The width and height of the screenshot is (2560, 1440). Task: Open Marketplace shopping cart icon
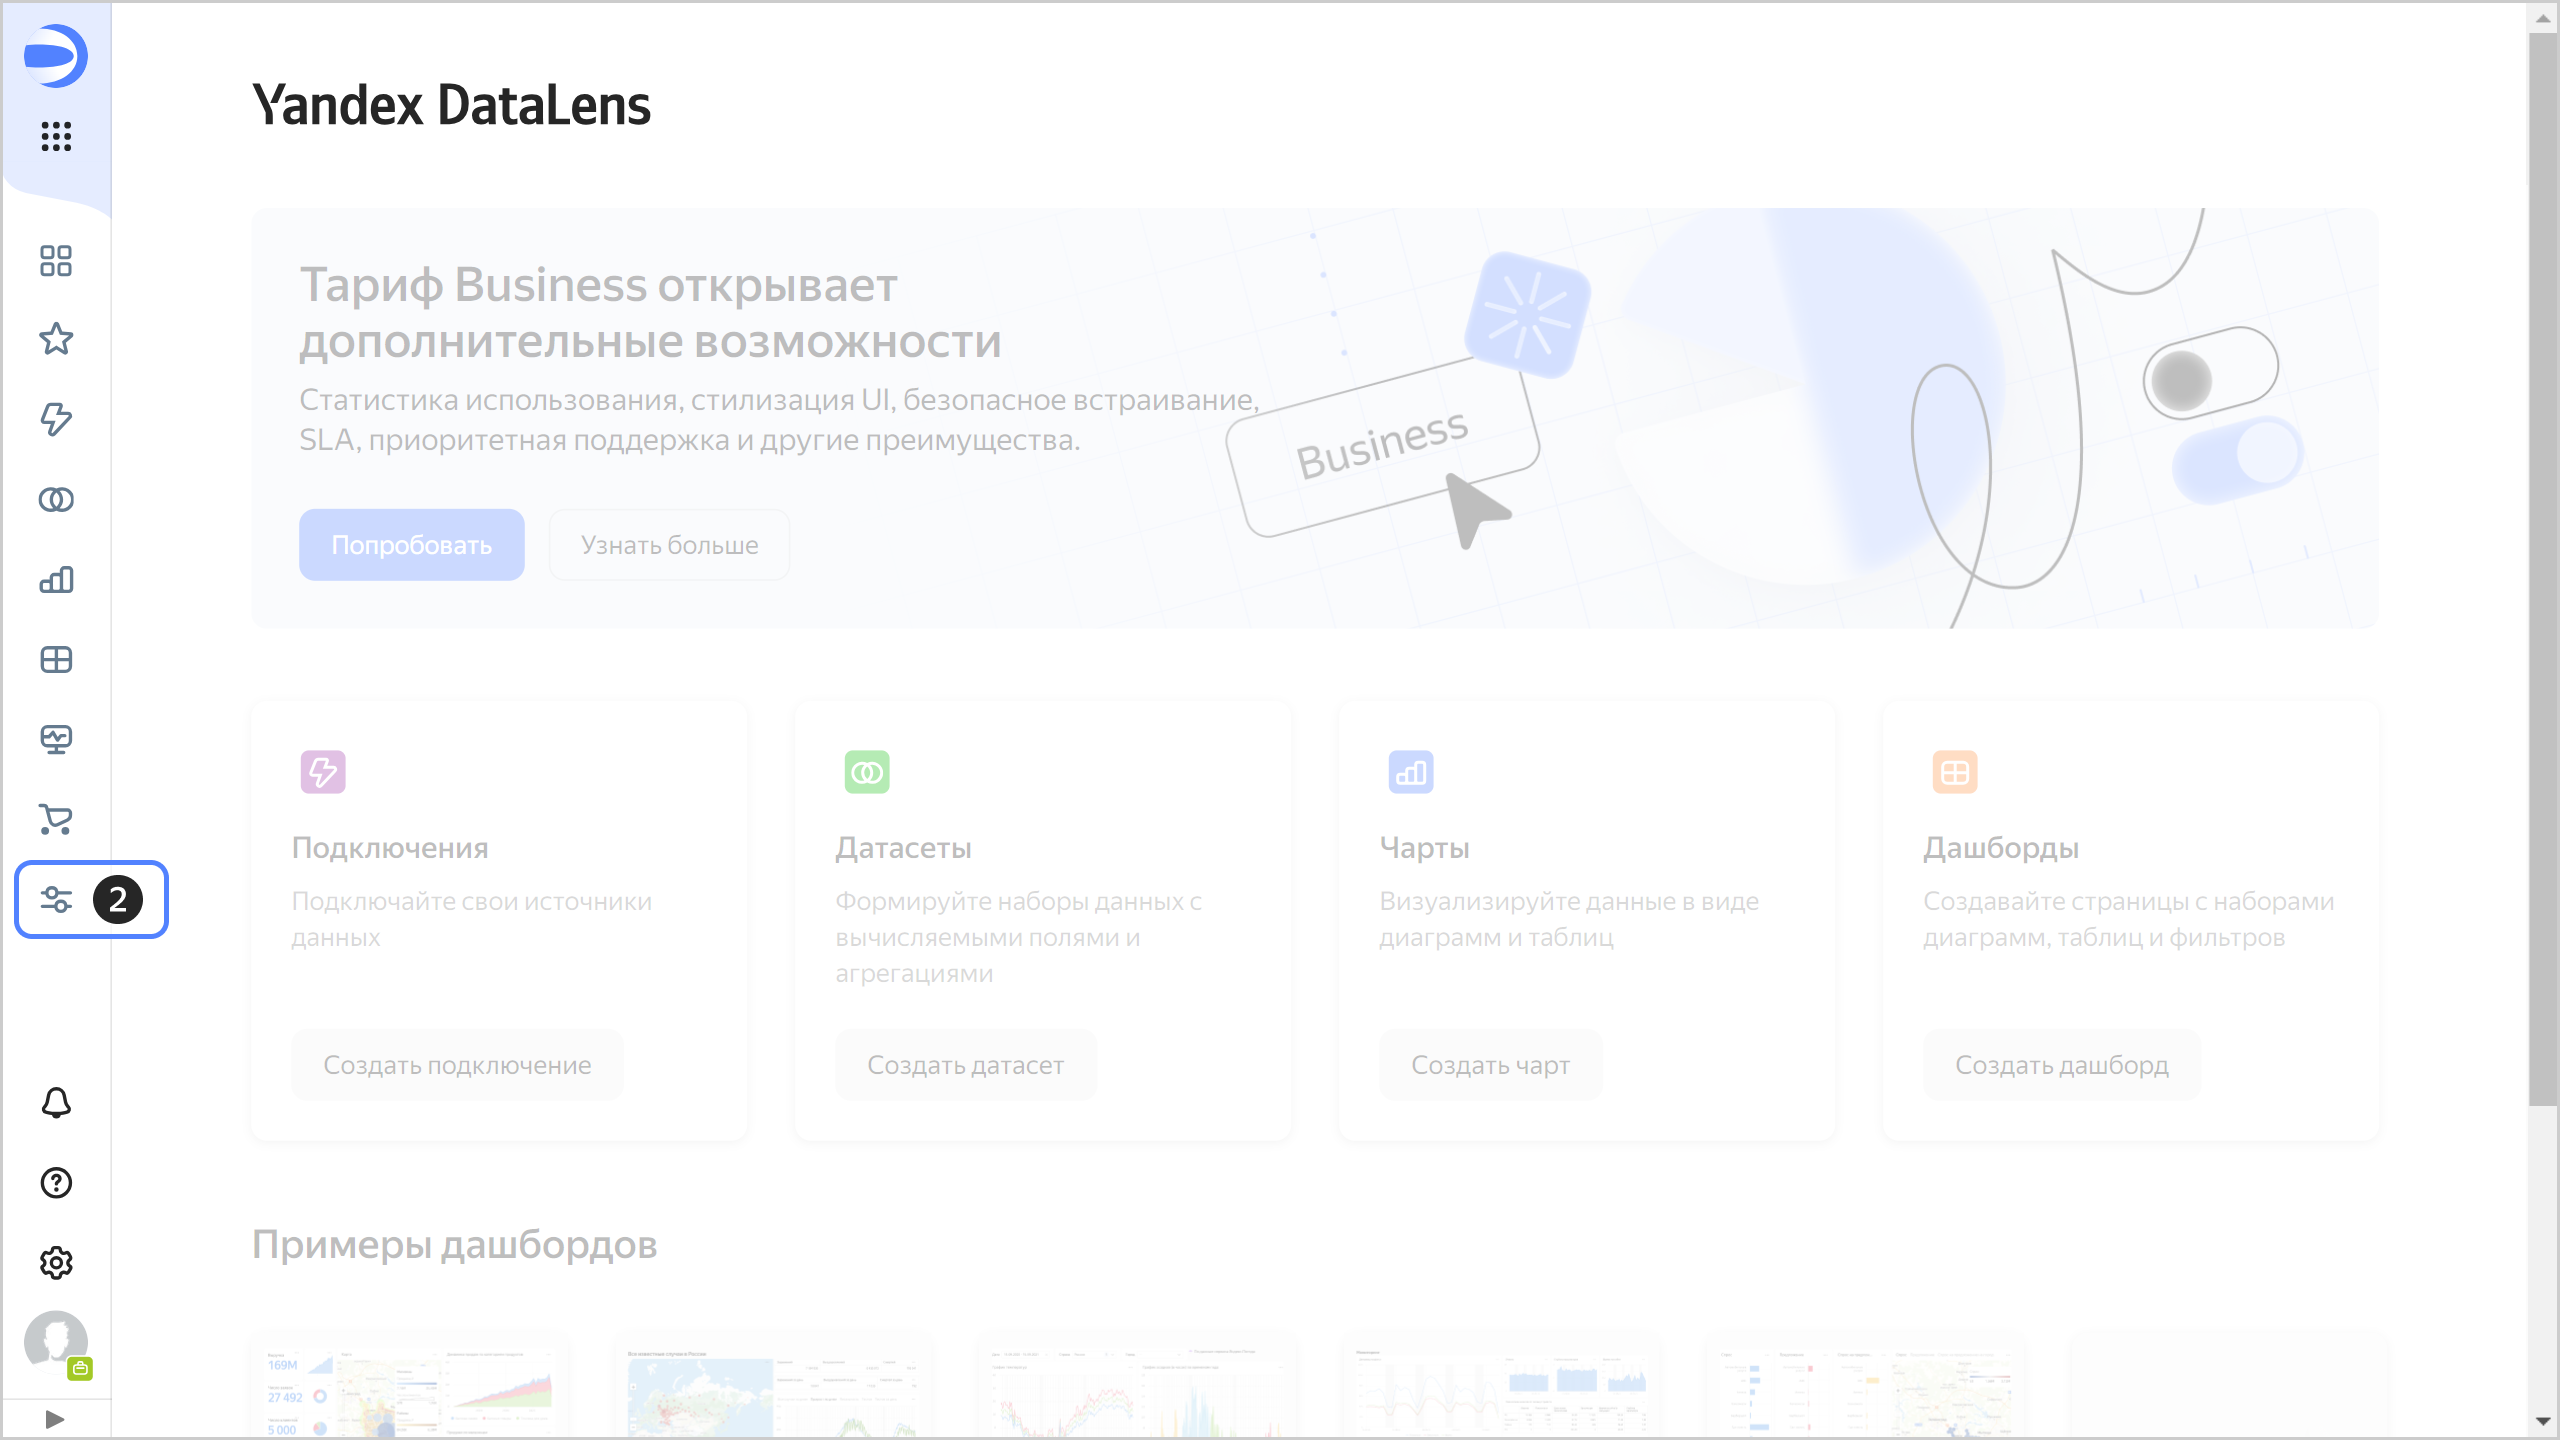tap(56, 819)
